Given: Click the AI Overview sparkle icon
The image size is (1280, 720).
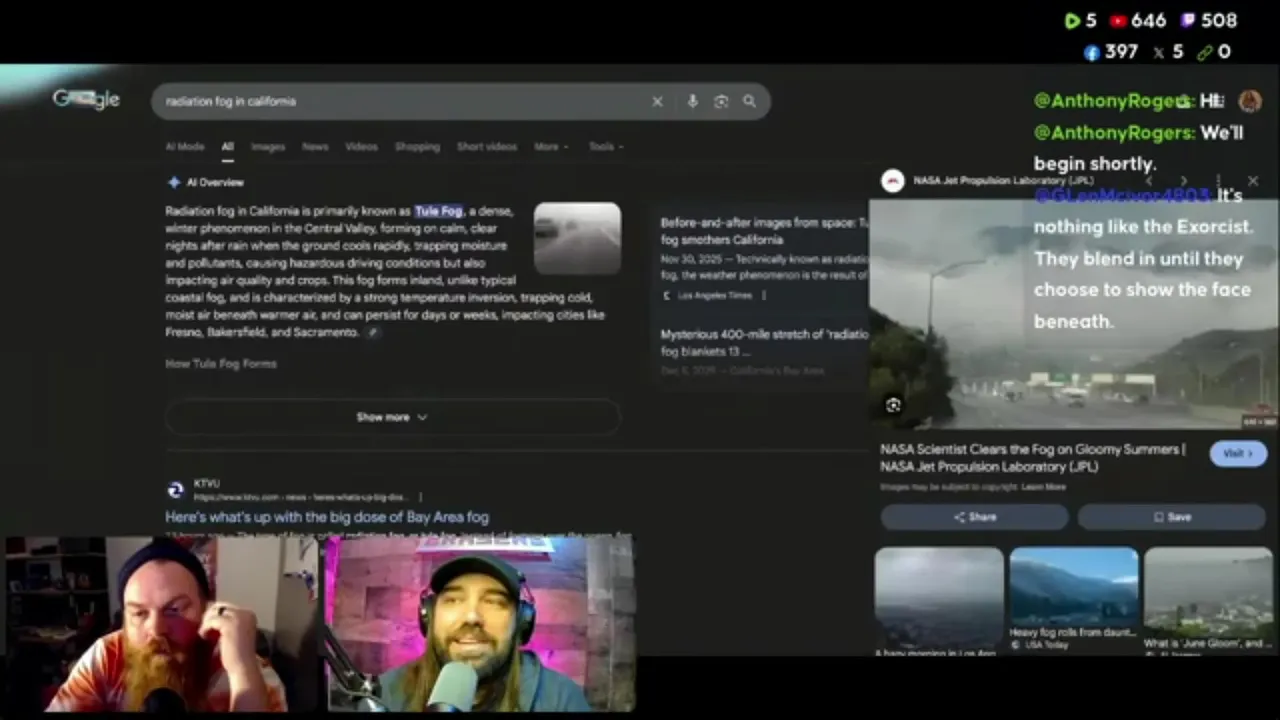Looking at the screenshot, I should pos(174,182).
